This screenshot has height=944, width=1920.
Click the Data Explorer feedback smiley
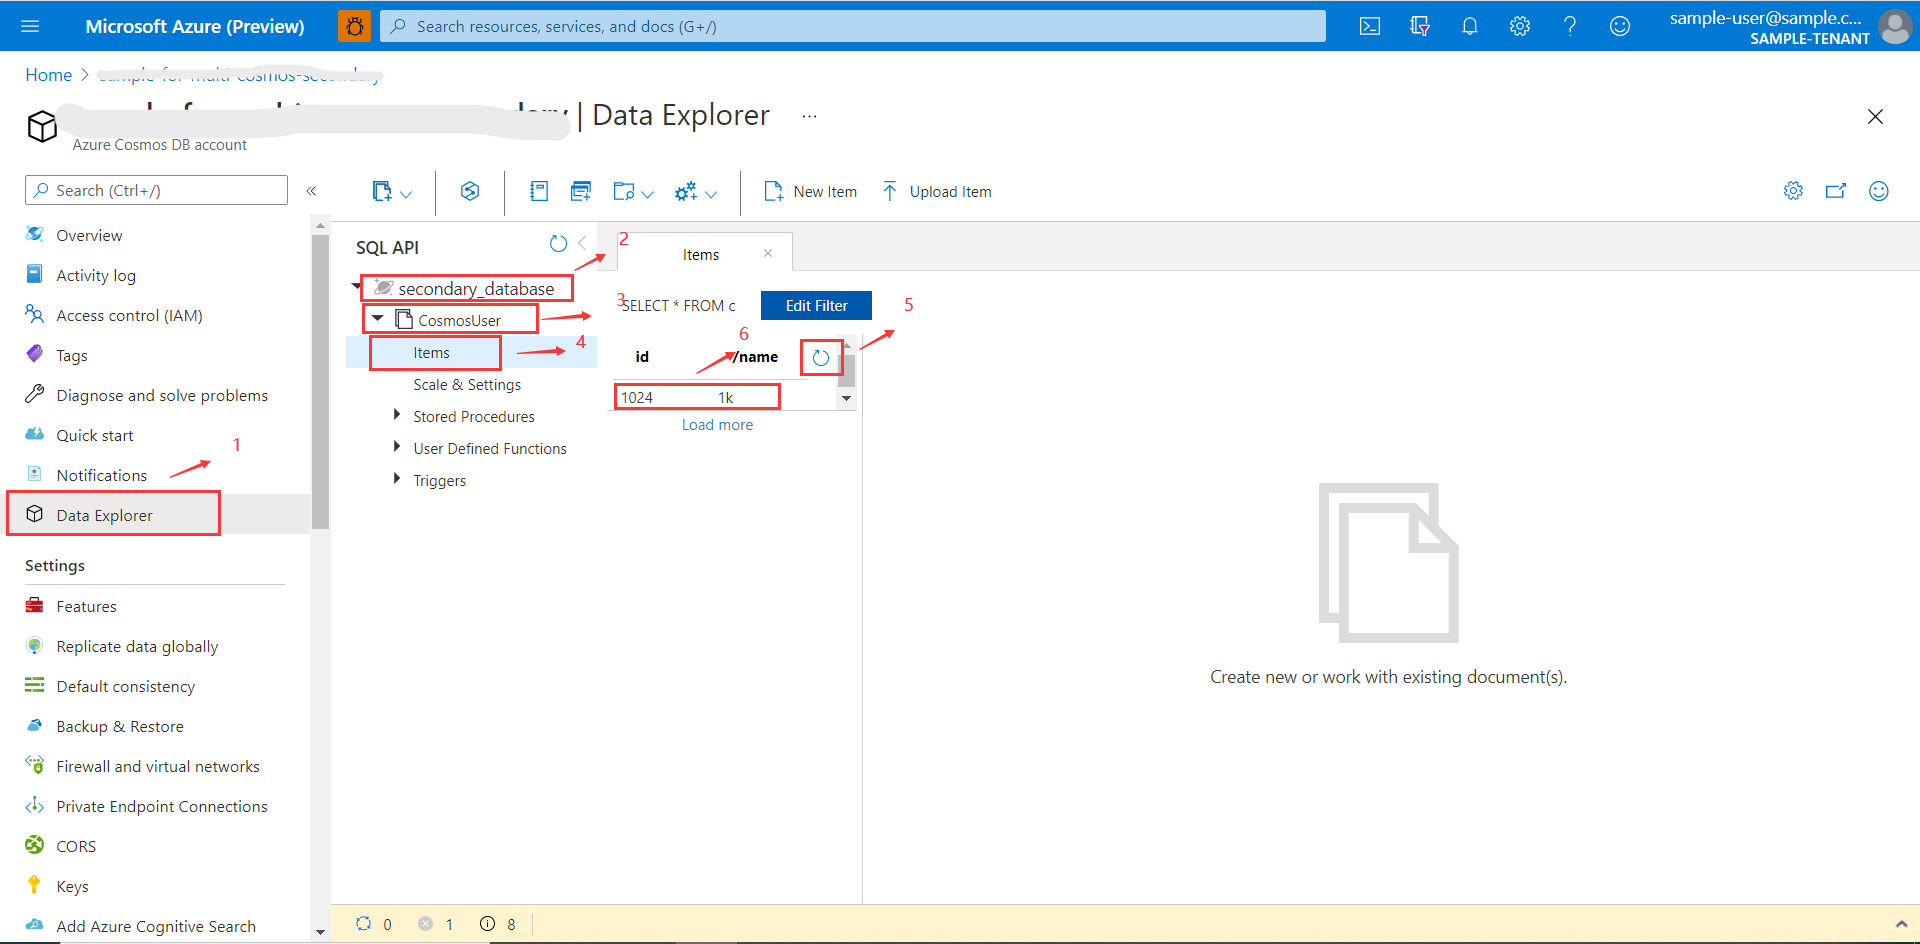[x=1879, y=191]
